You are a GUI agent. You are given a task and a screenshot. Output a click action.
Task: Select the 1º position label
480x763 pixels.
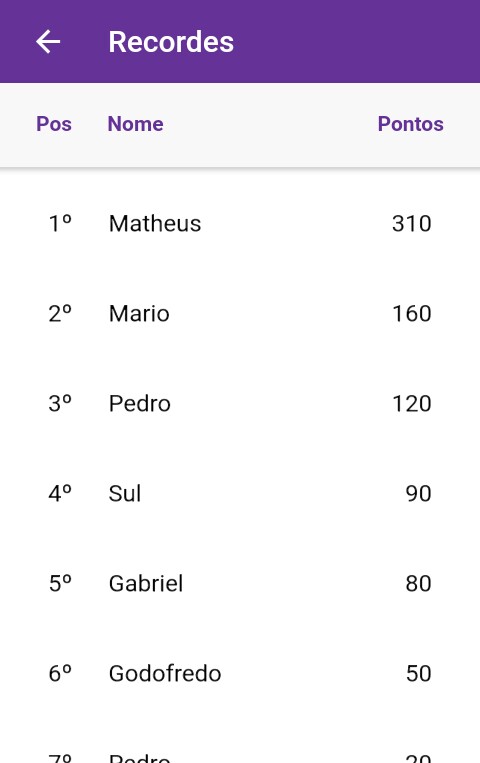[x=60, y=223]
